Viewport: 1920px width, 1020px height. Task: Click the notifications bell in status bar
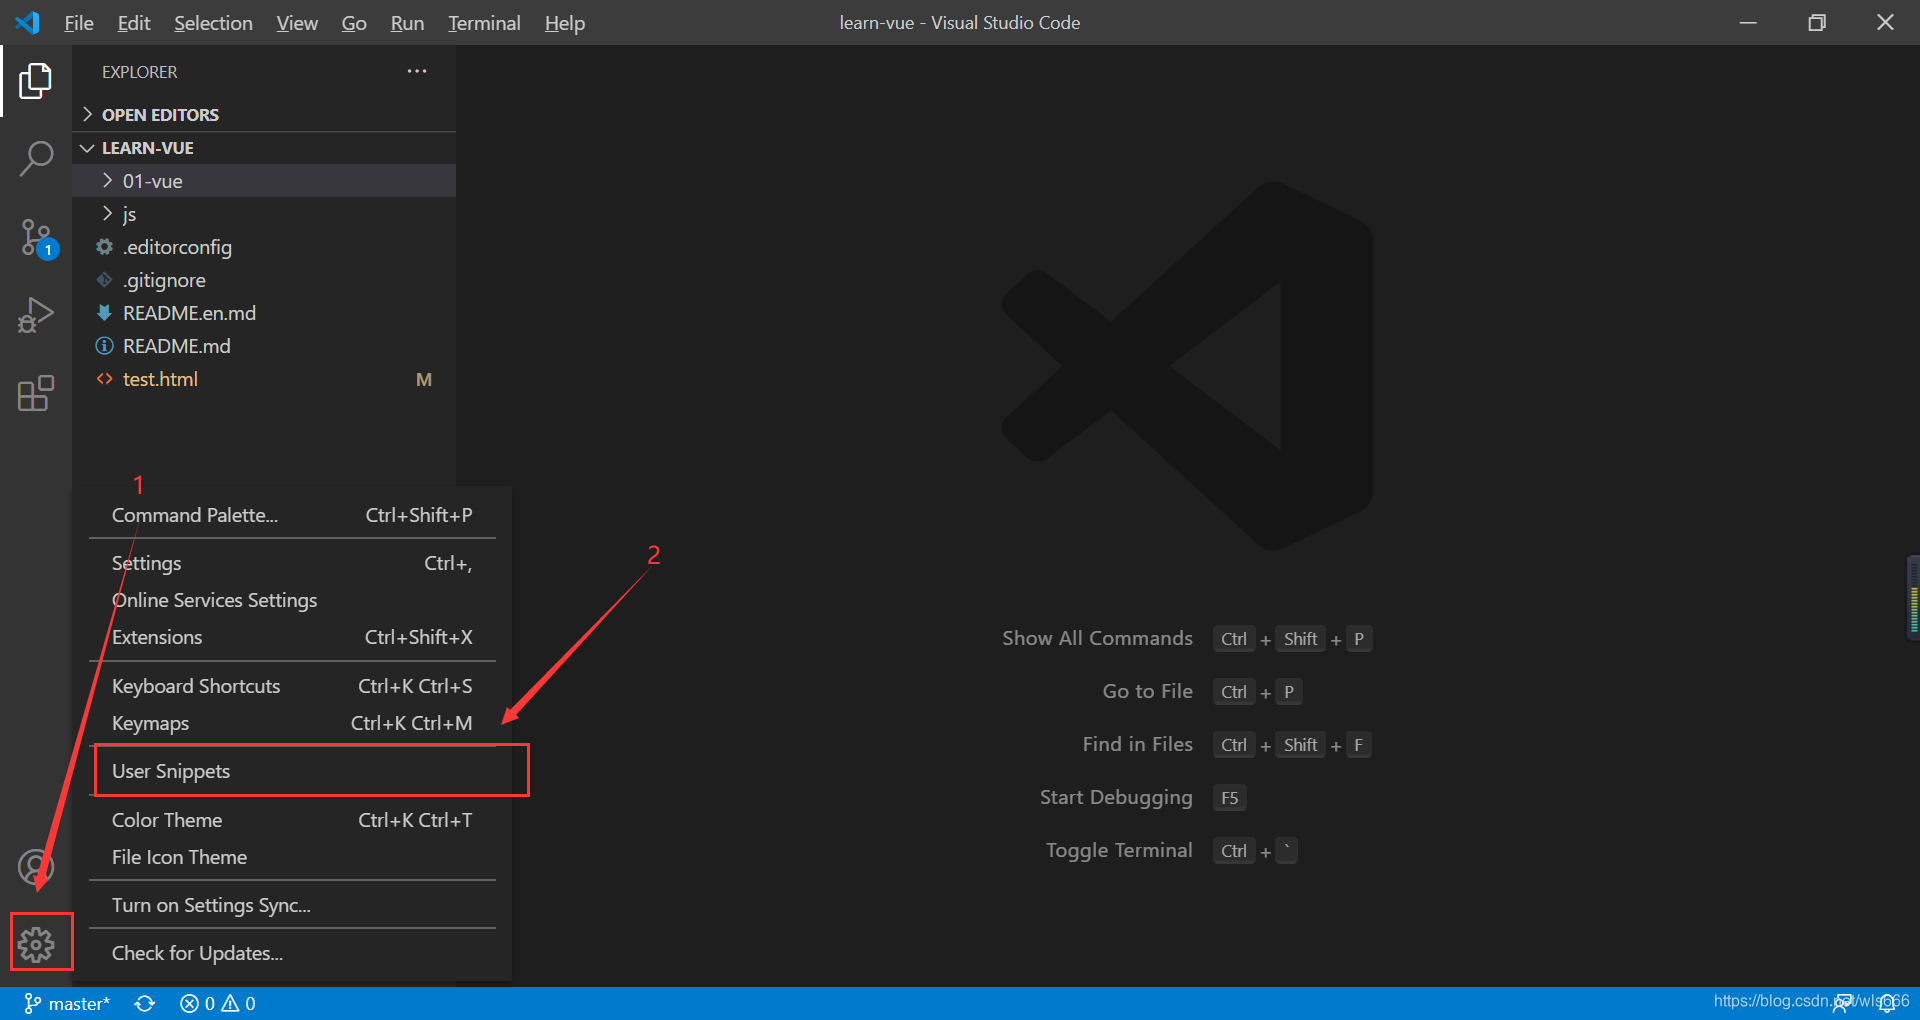pyautogui.click(x=1888, y=1004)
